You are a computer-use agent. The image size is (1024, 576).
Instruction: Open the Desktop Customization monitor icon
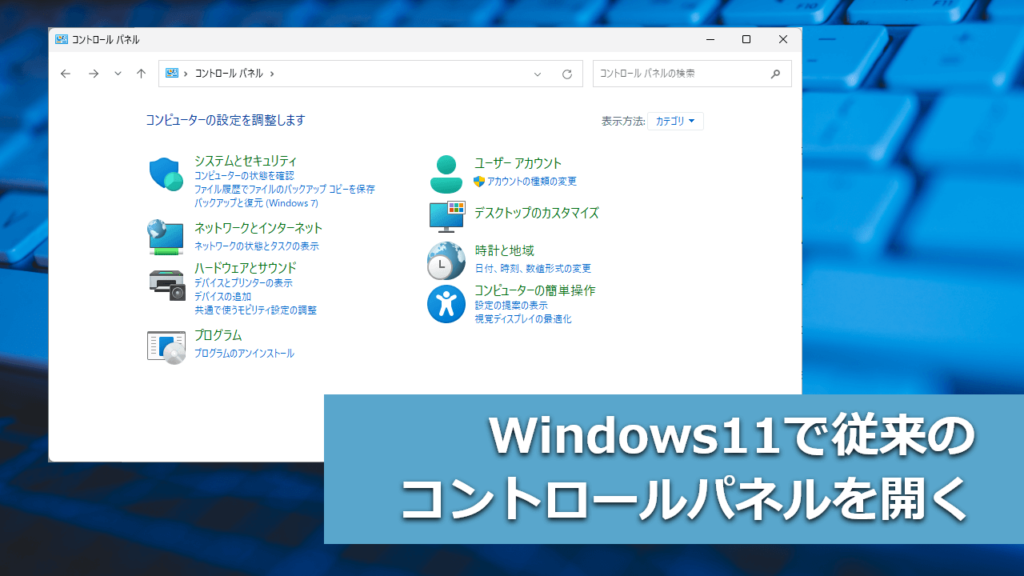click(447, 216)
